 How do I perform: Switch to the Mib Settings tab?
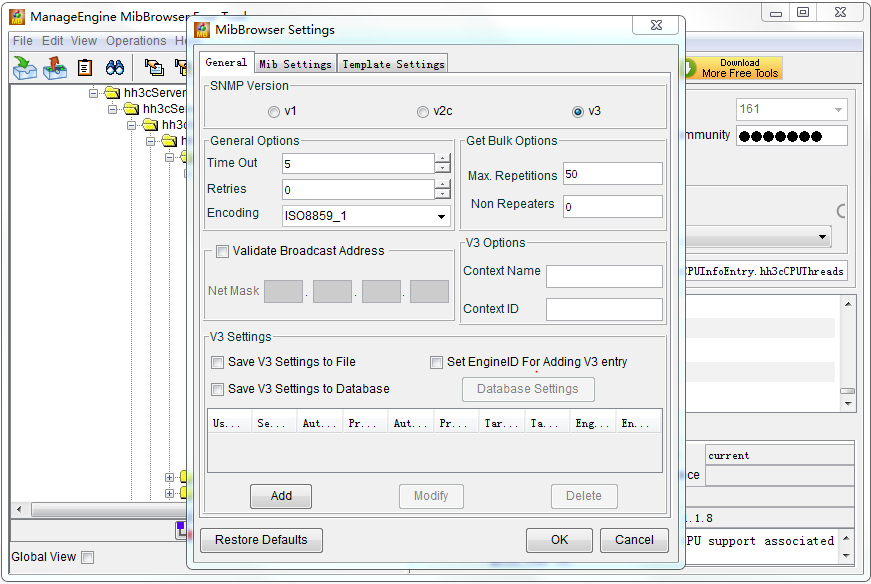pos(295,64)
